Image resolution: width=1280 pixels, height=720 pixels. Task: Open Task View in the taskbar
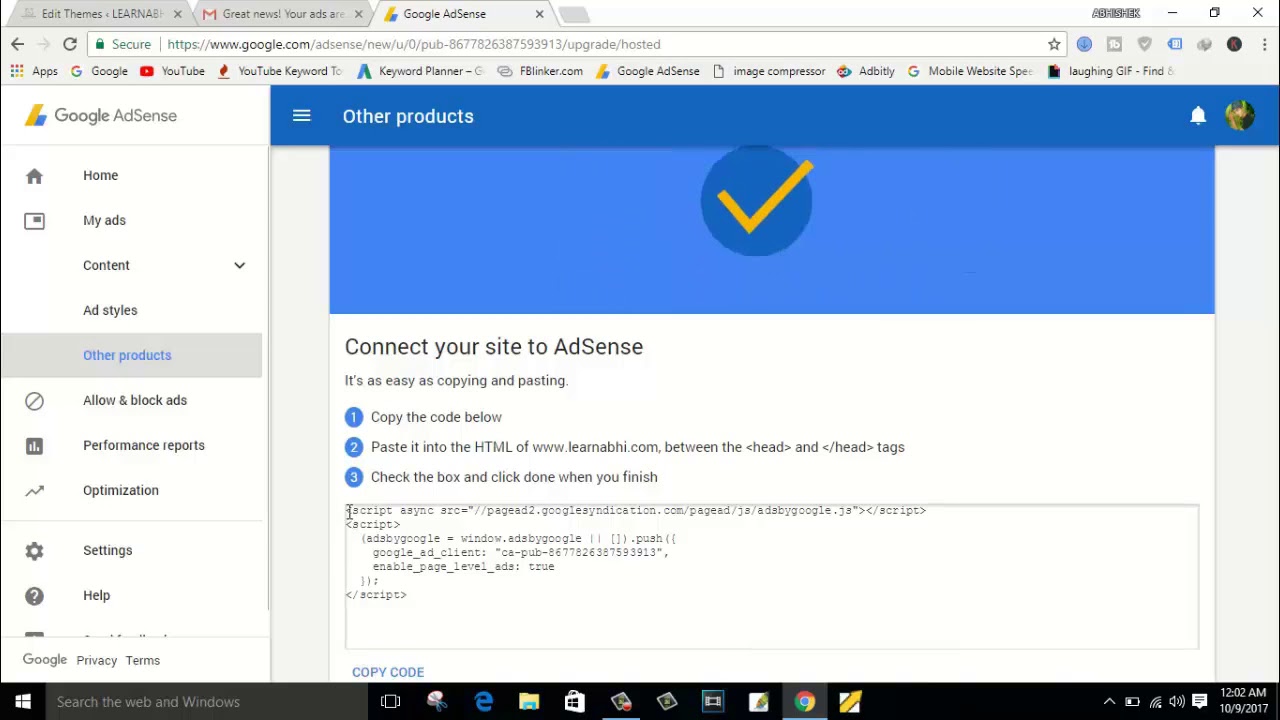click(391, 702)
